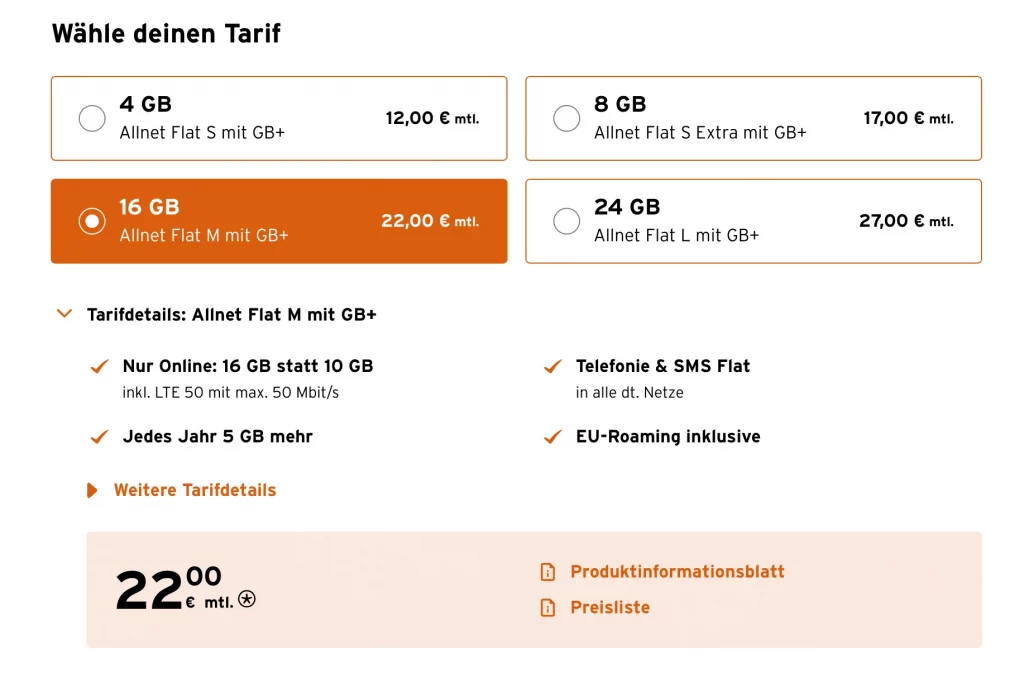Image resolution: width=1024 pixels, height=687 pixels.
Task: Click the 12,00 € mtl. tariff card
Action: [x=279, y=118]
